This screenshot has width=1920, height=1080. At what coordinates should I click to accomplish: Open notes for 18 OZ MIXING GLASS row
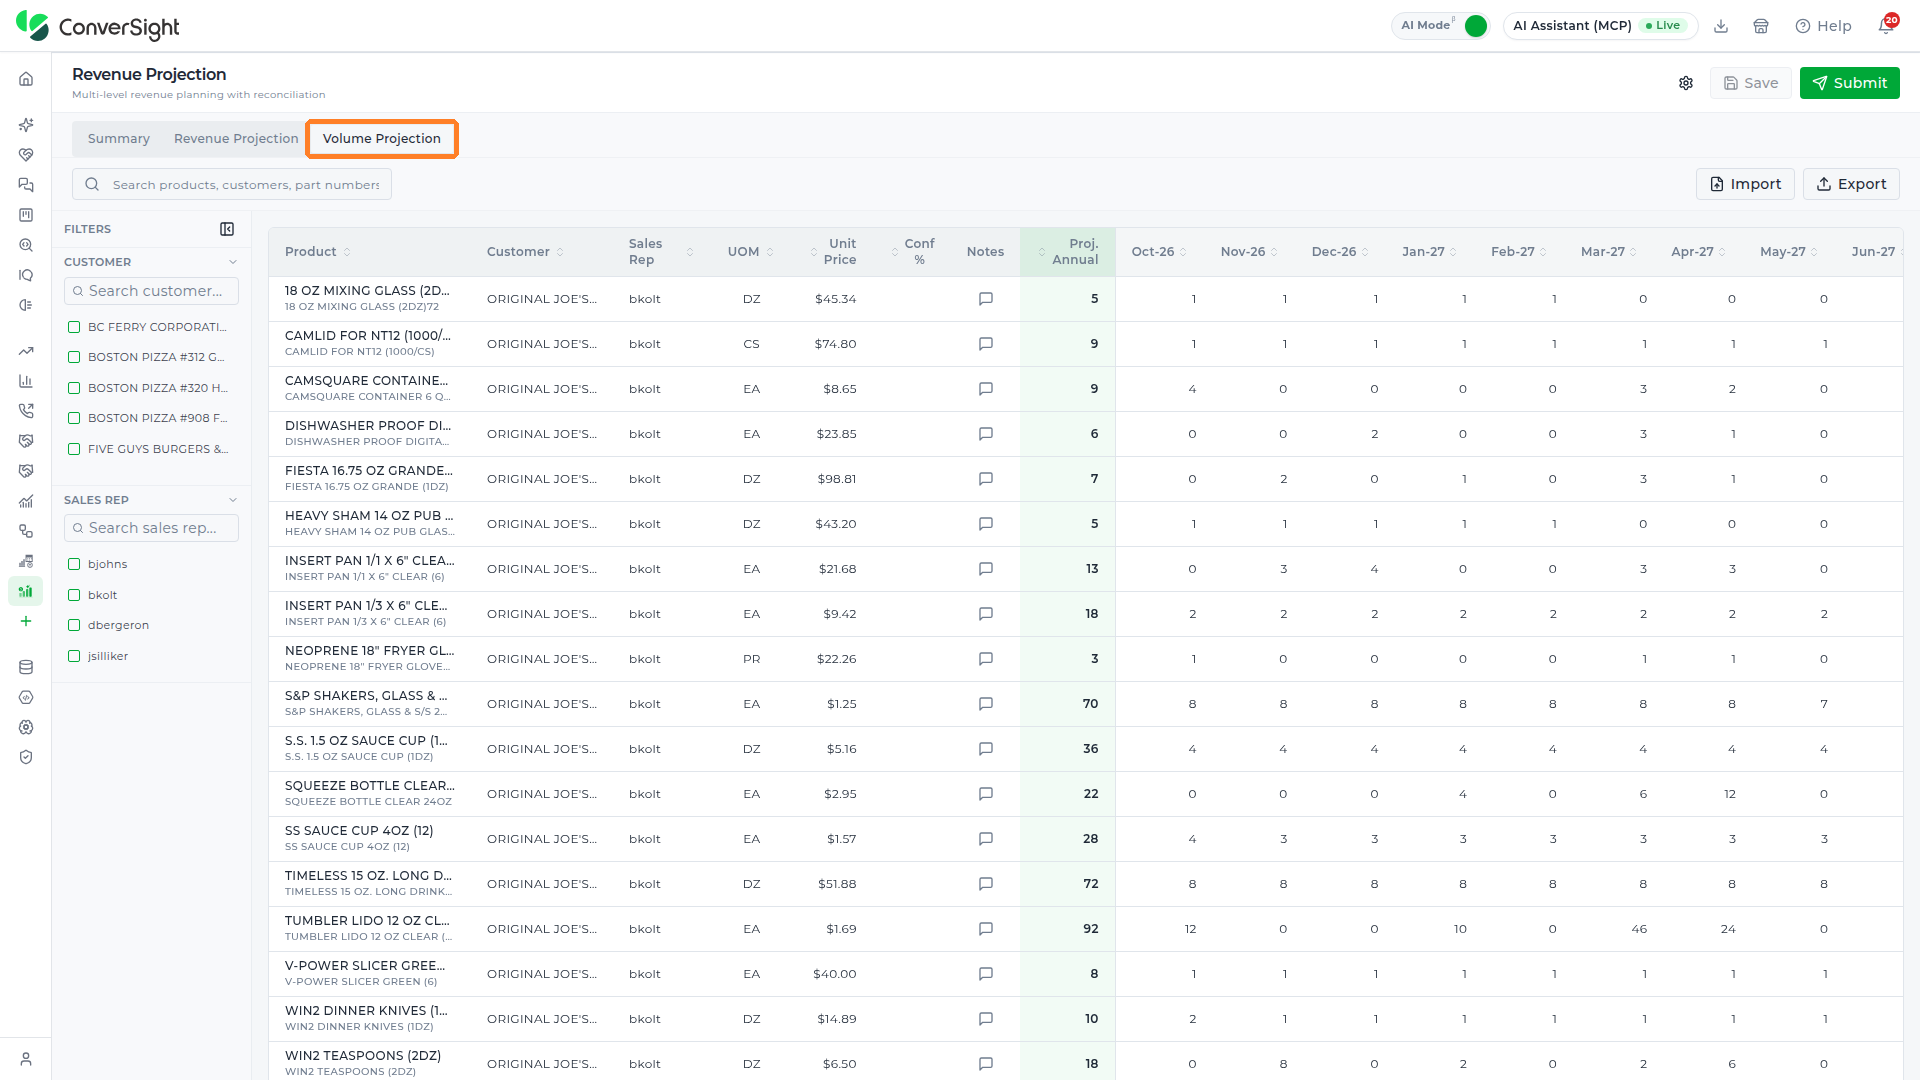click(x=985, y=299)
